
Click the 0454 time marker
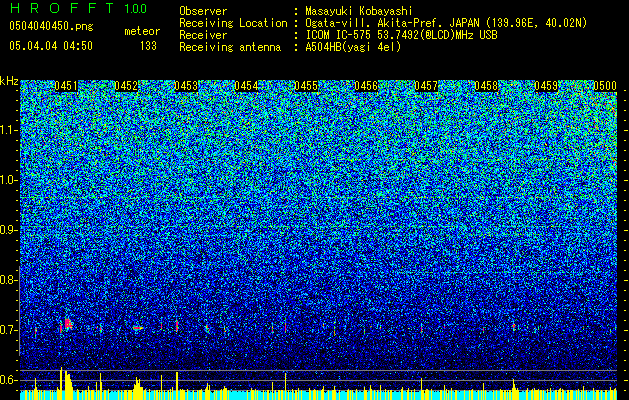pyautogui.click(x=246, y=86)
